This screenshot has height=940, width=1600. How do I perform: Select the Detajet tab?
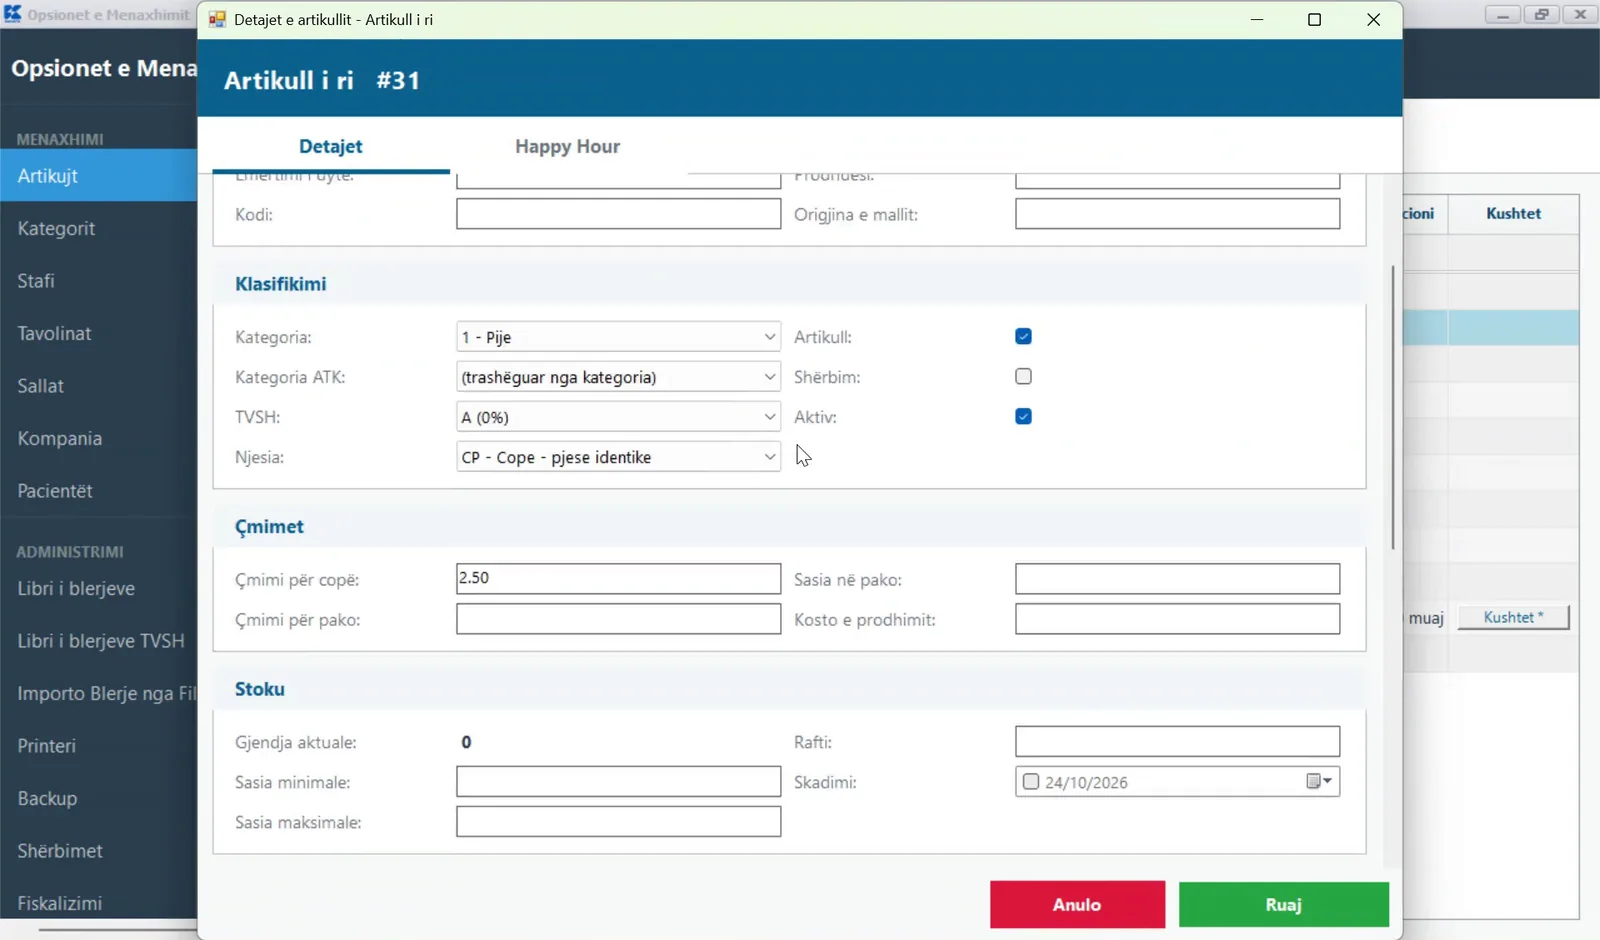click(331, 146)
